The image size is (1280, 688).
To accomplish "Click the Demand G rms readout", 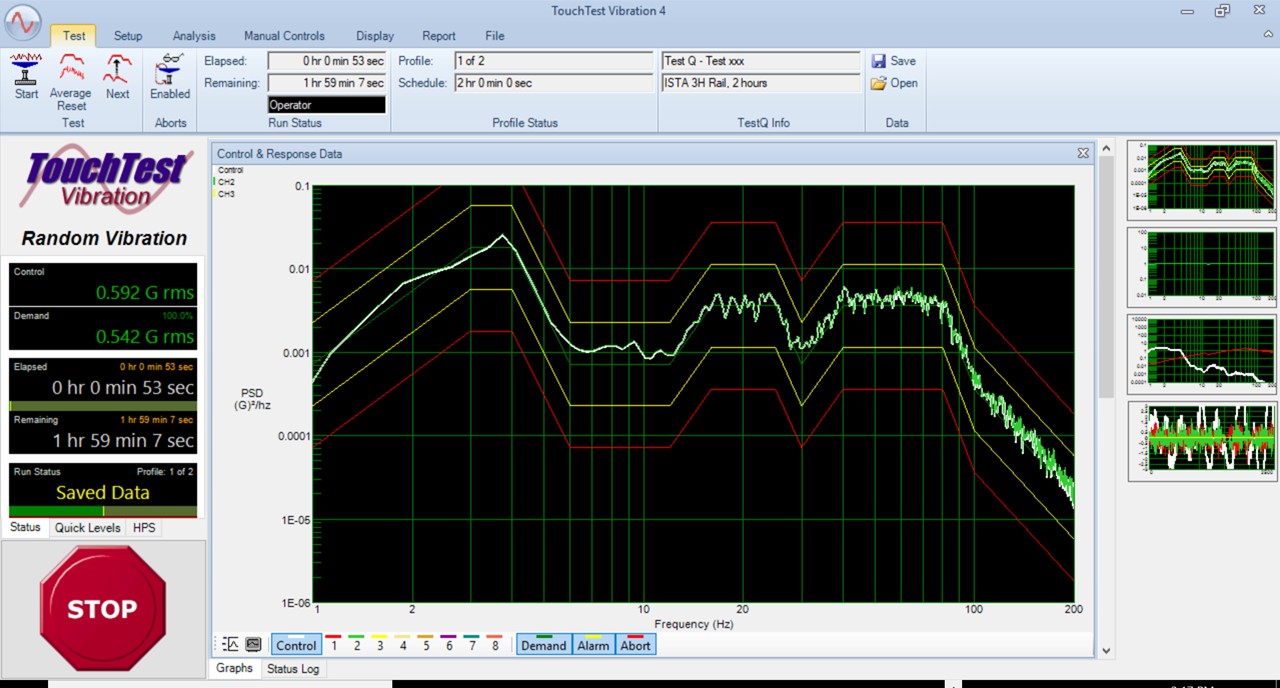I will pos(103,329).
